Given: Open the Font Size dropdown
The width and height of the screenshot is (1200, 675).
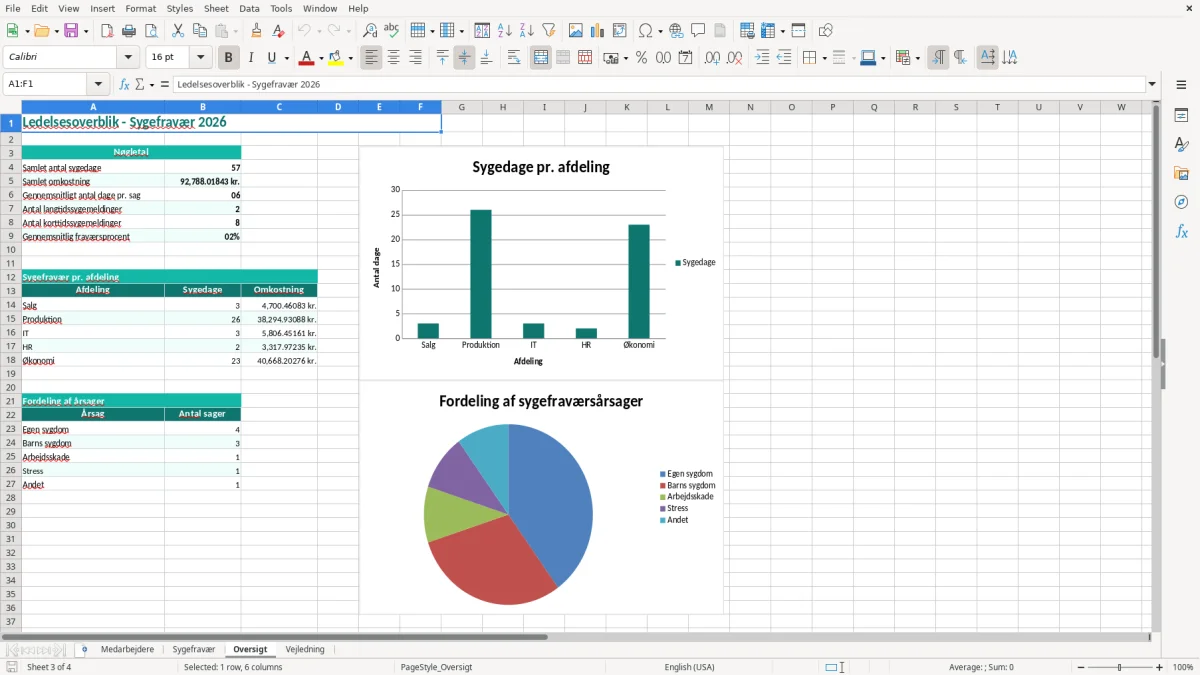Looking at the screenshot, I should point(201,58).
